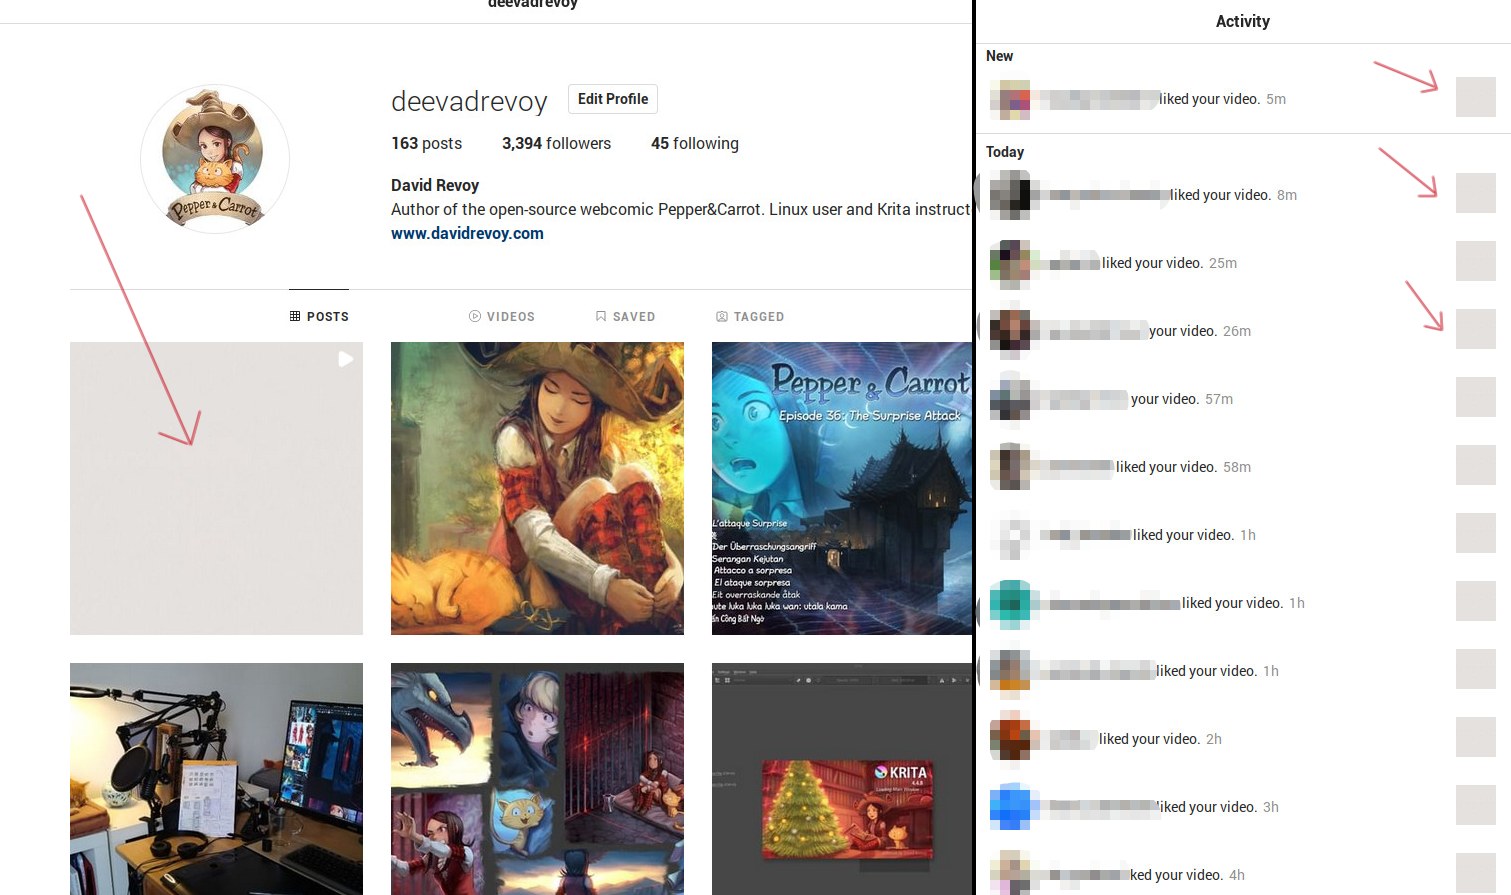Click the Pepper & Carrot profile picture
Screen dimensions: 1511x895
click(215, 159)
